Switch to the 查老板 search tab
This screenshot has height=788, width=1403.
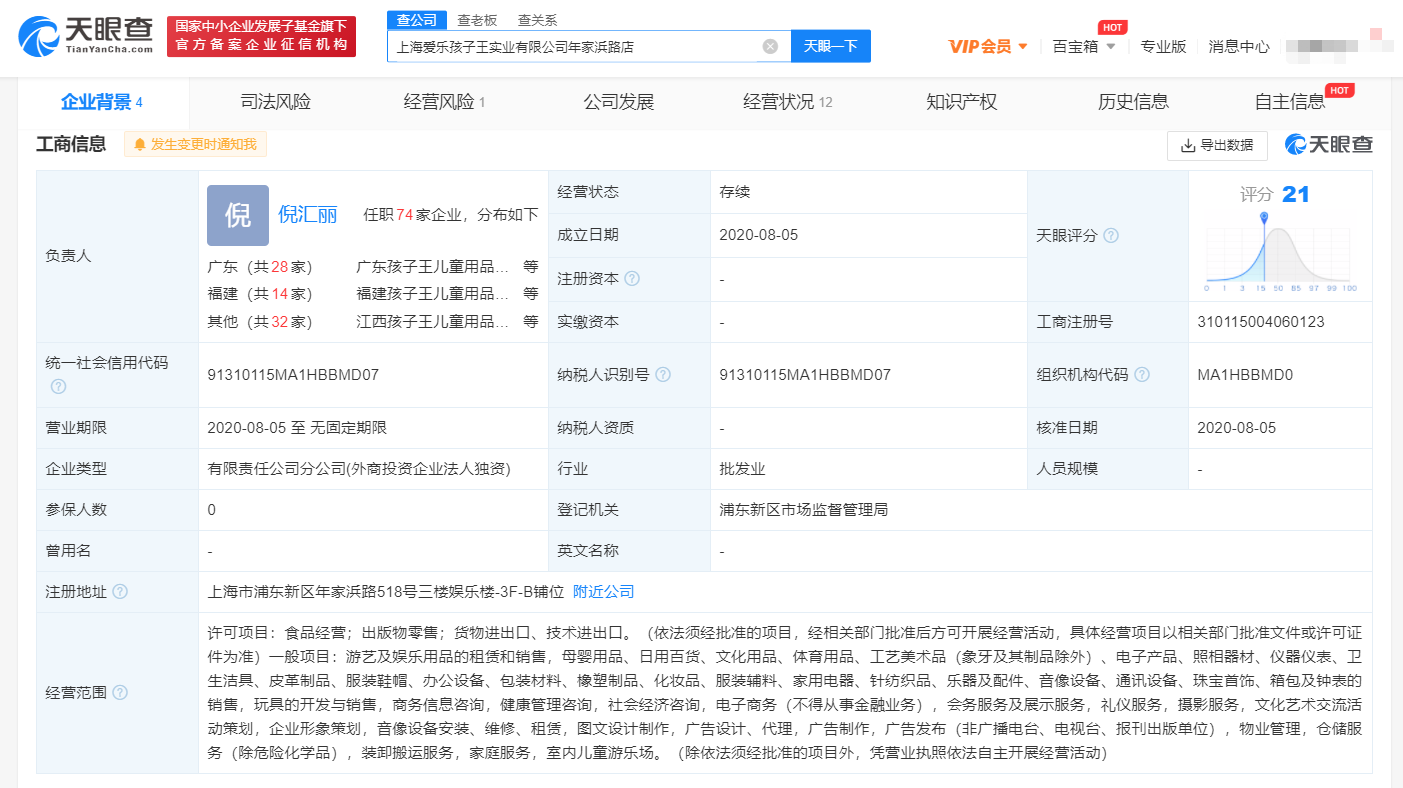[477, 20]
